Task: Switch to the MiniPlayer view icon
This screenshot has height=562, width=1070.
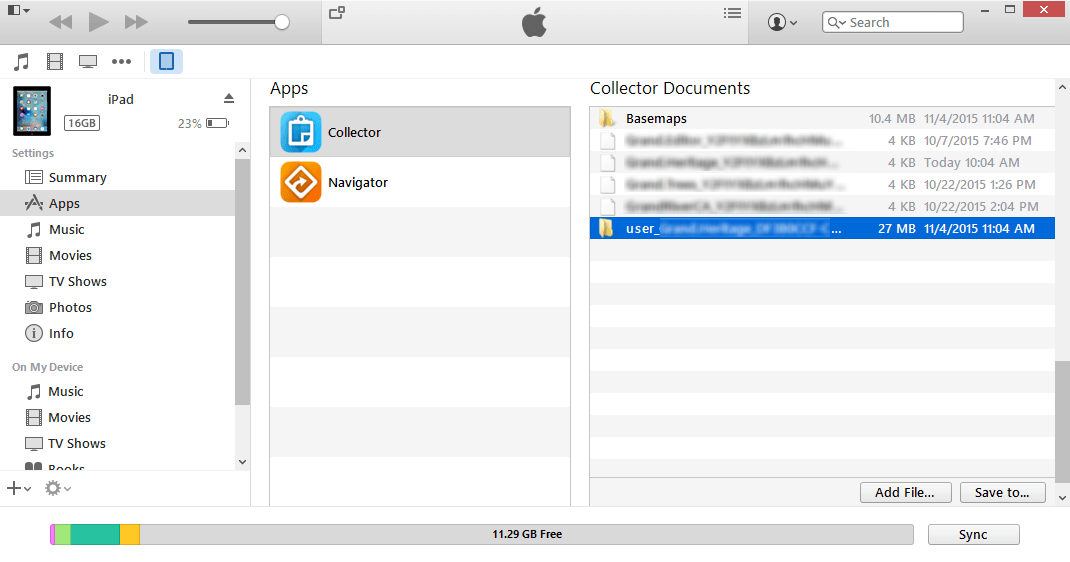Action: [x=337, y=12]
